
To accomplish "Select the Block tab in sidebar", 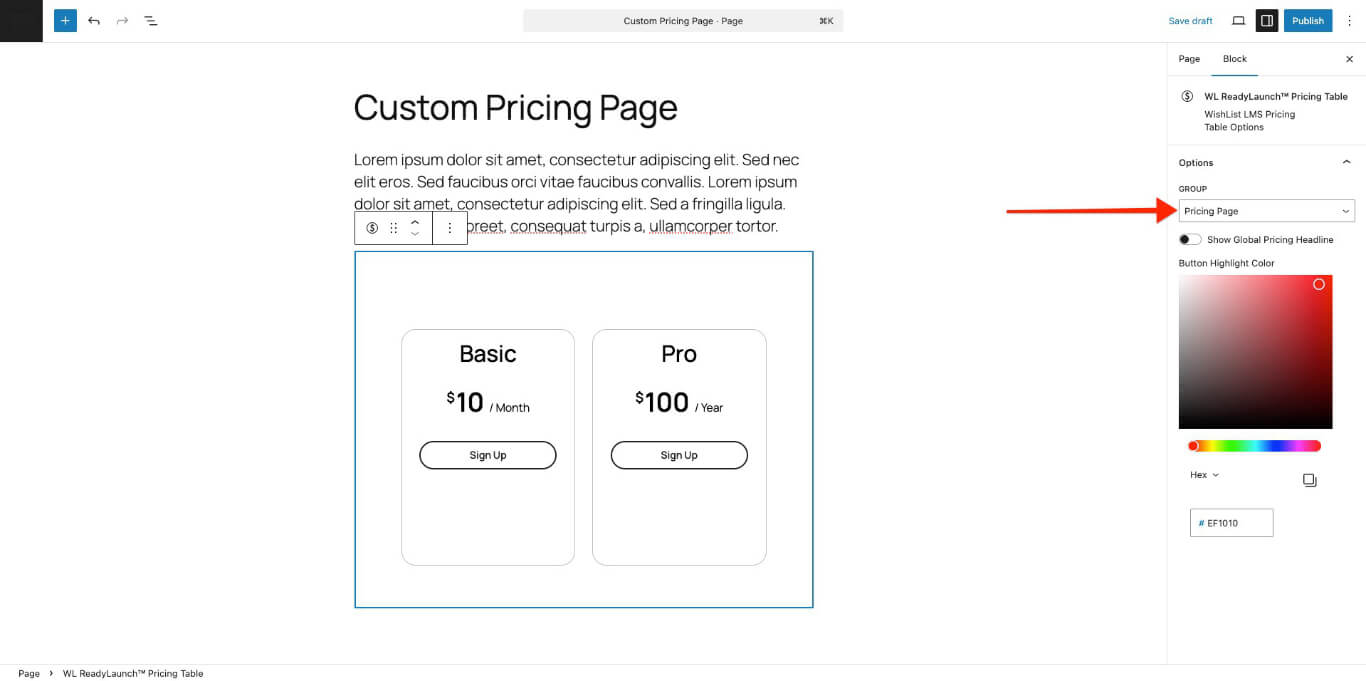I will [x=1235, y=59].
